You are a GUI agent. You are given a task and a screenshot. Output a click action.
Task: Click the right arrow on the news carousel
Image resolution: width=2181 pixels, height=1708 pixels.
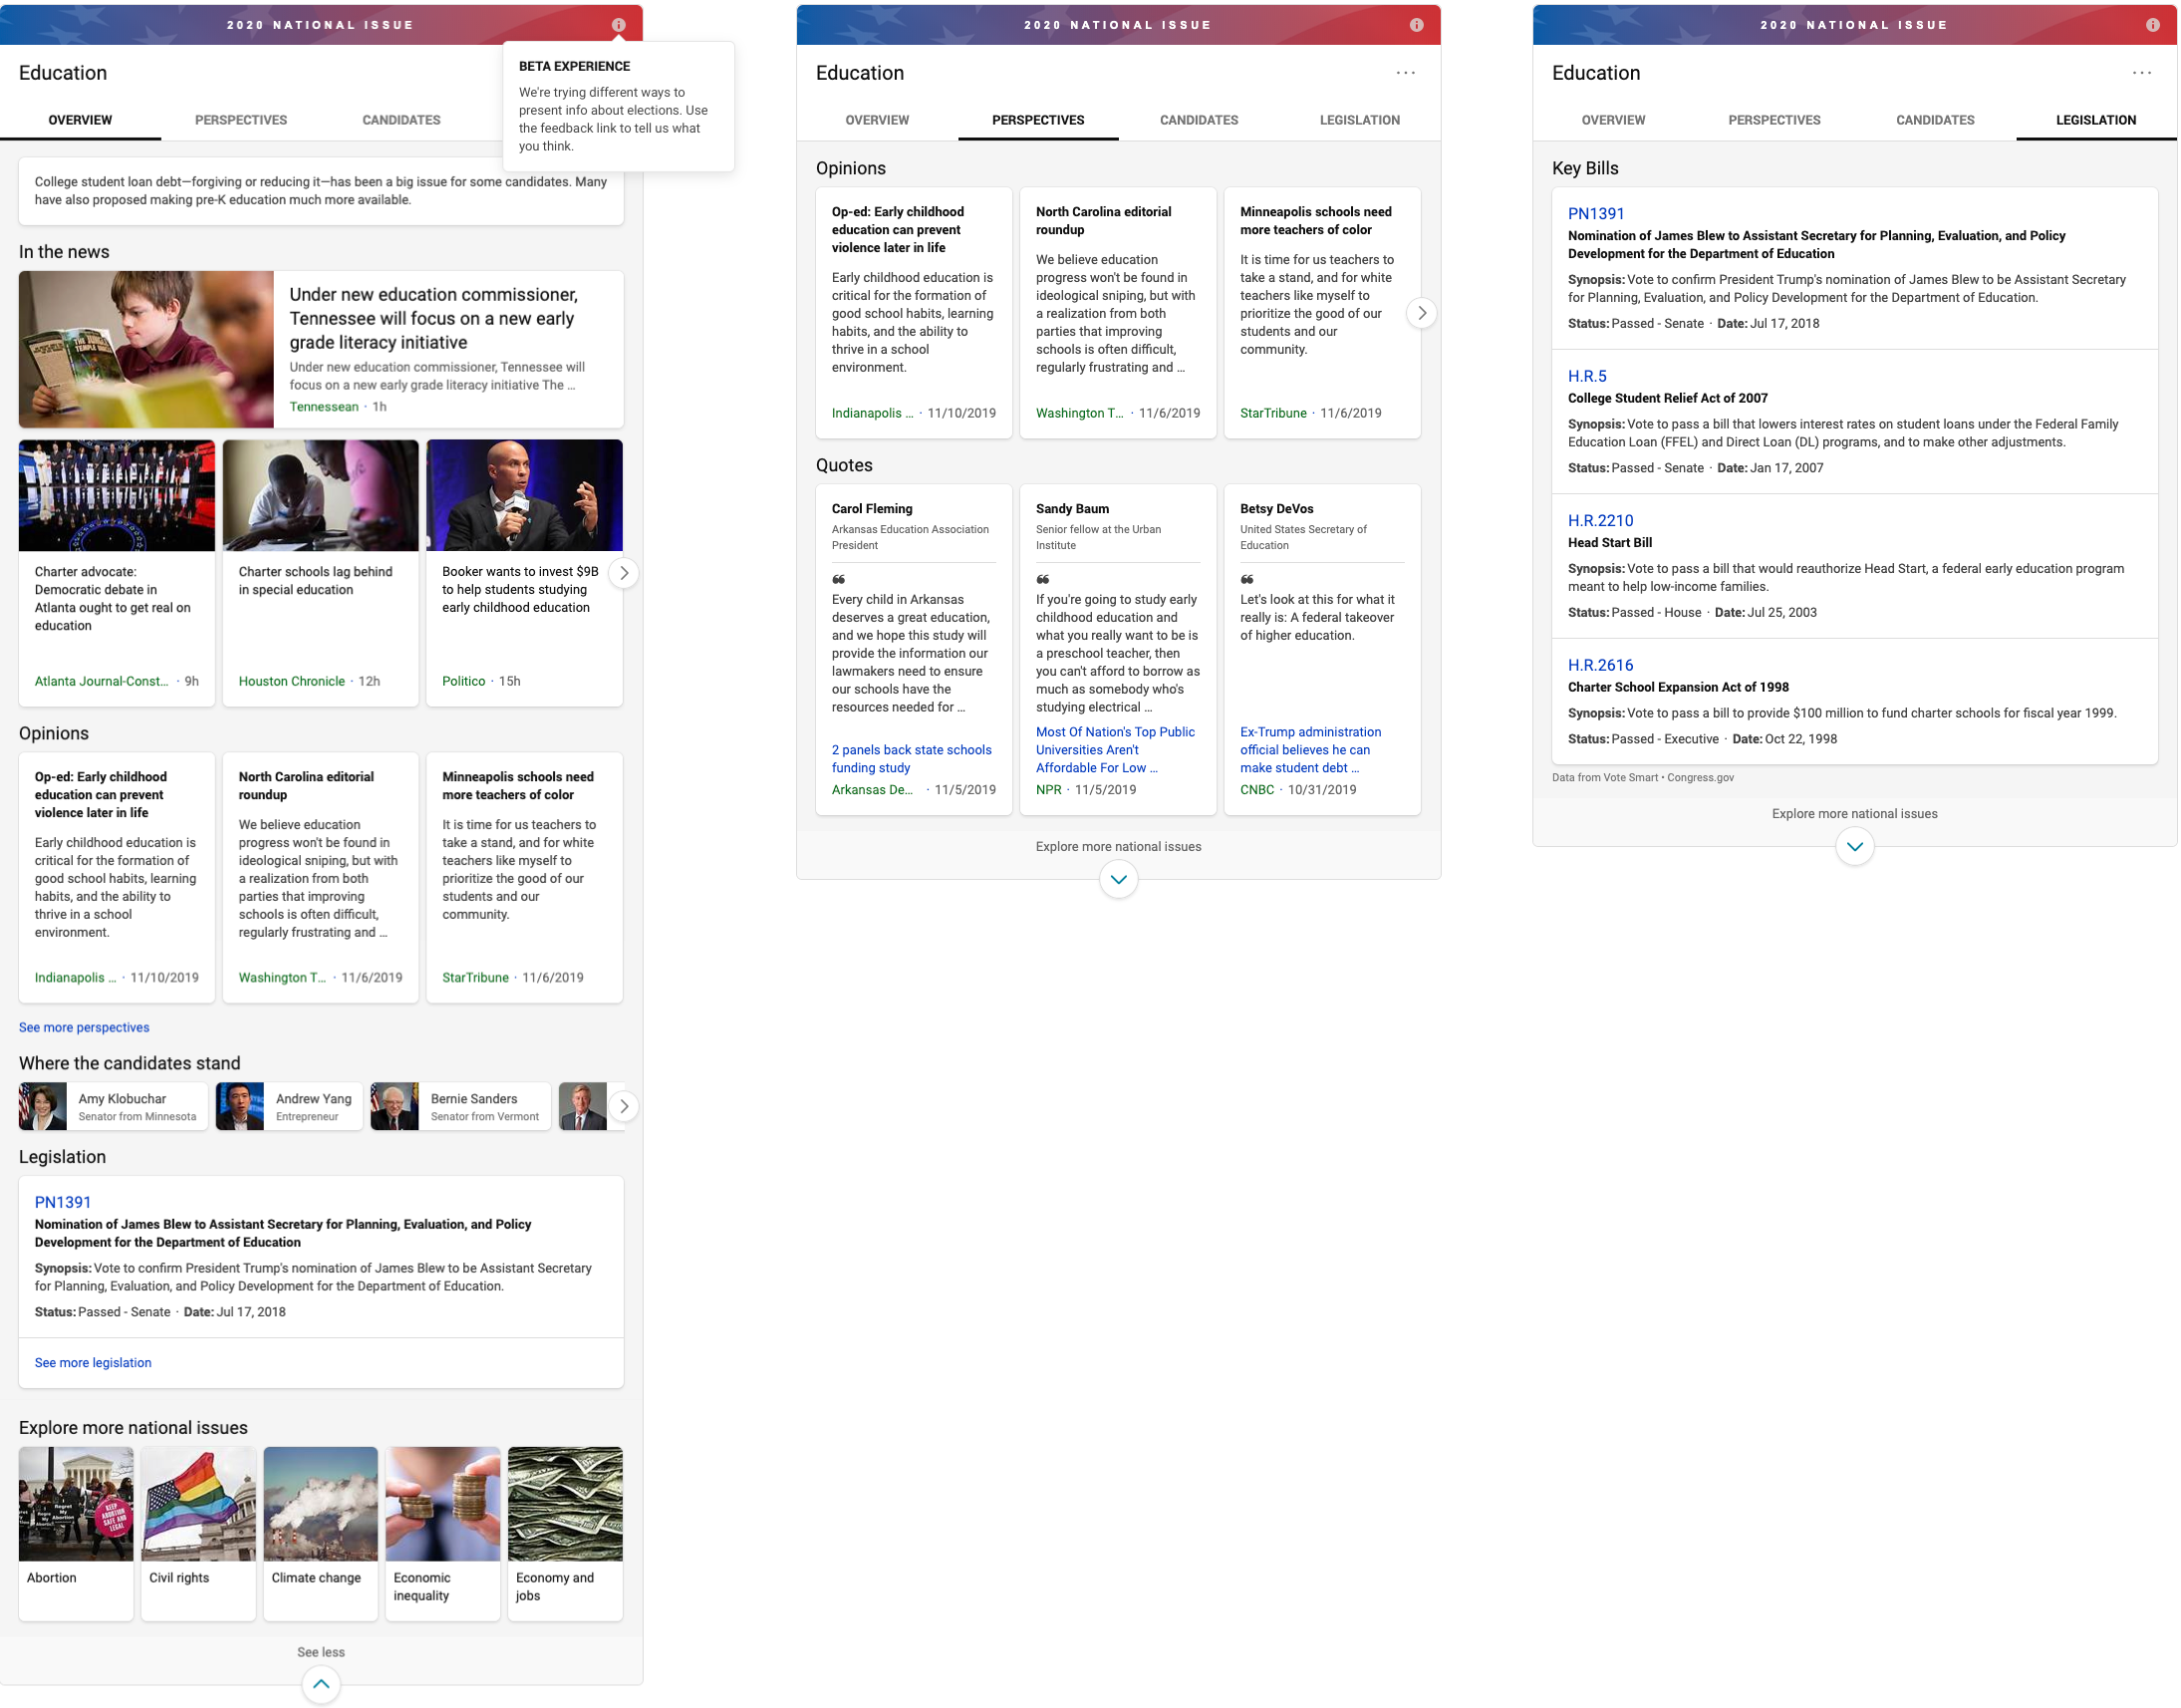click(624, 572)
